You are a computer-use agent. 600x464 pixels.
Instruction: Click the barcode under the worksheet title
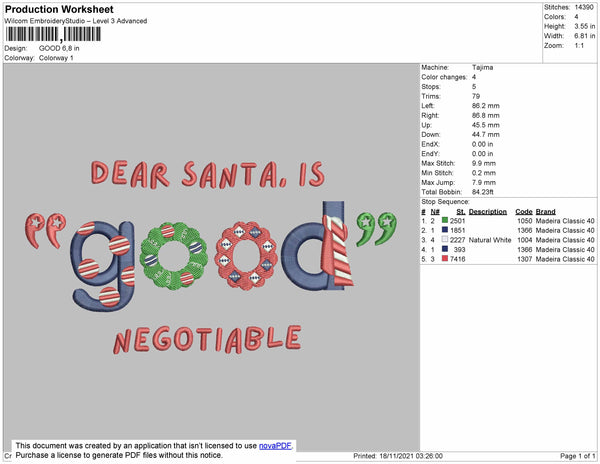pyautogui.click(x=53, y=34)
